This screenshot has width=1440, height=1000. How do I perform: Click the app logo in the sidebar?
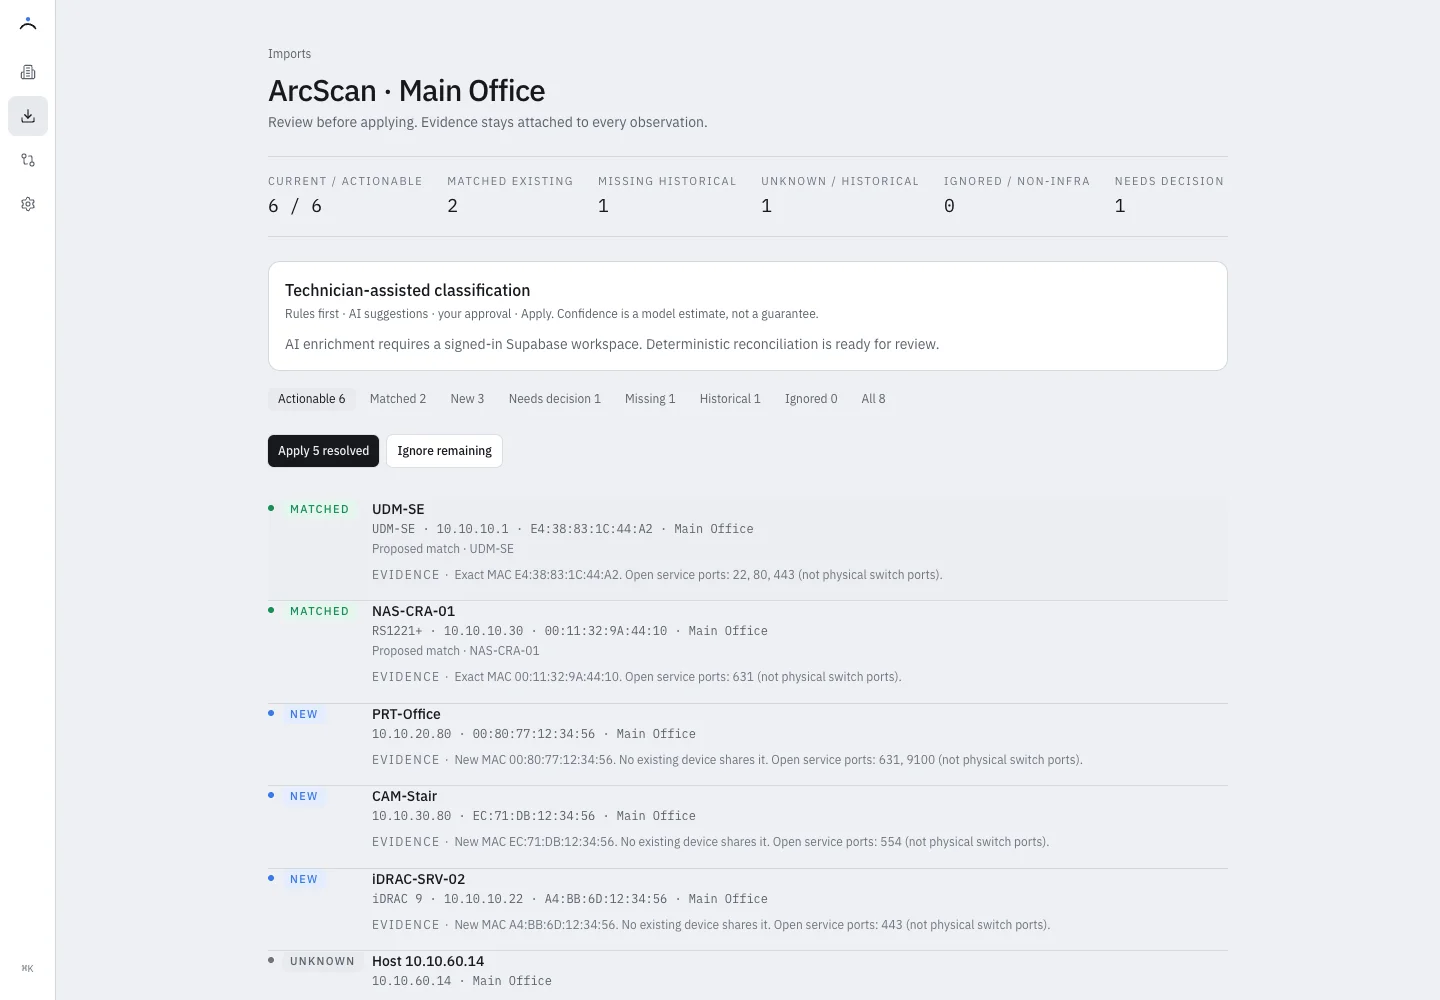click(28, 24)
